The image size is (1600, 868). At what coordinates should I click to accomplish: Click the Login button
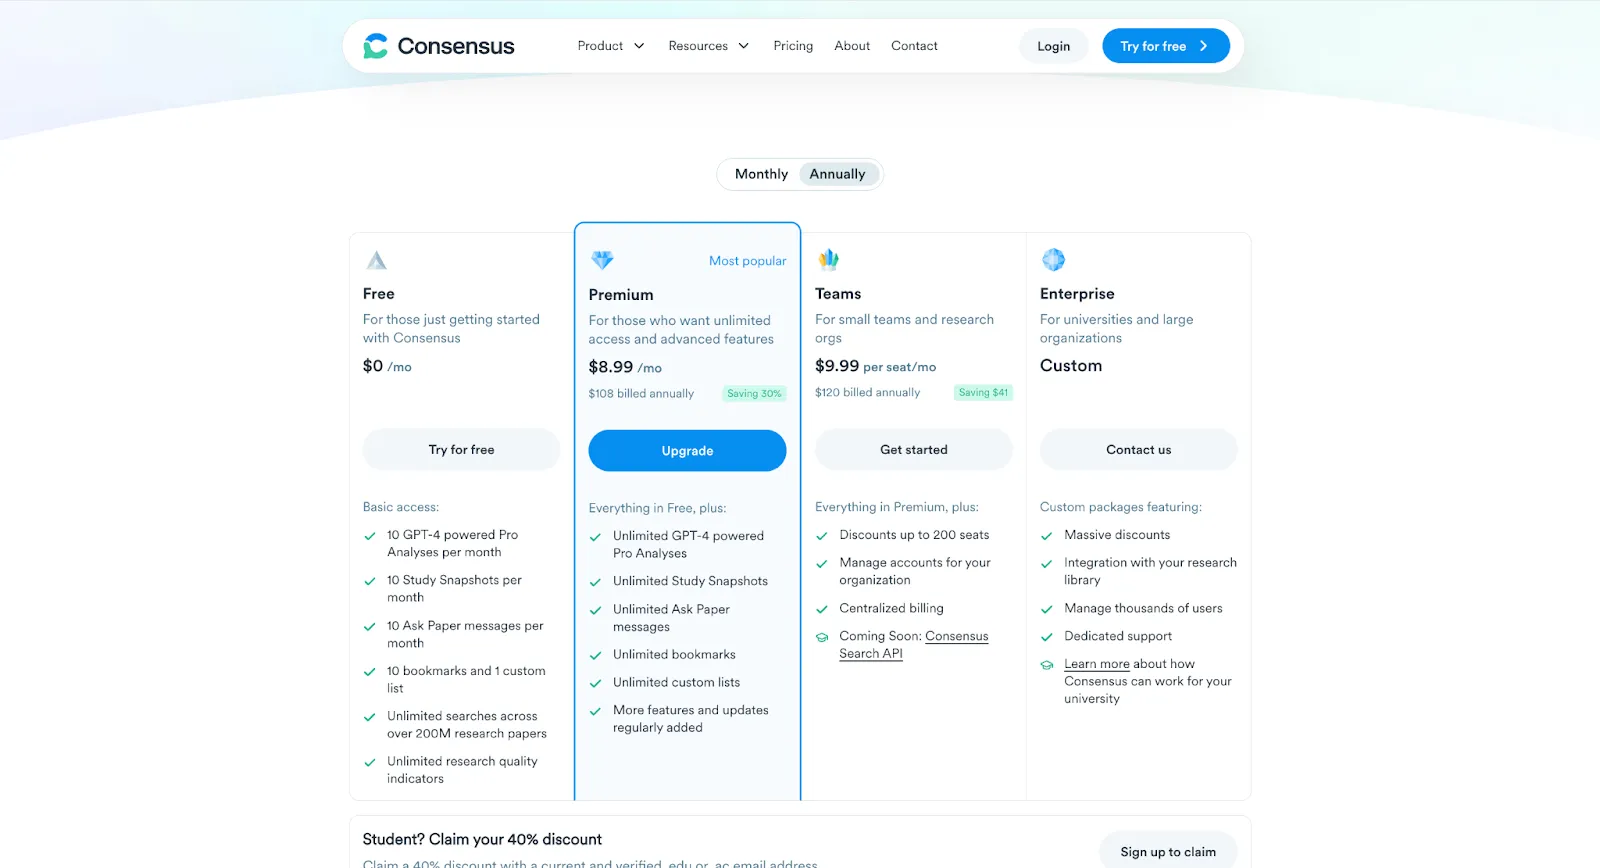[x=1053, y=45]
